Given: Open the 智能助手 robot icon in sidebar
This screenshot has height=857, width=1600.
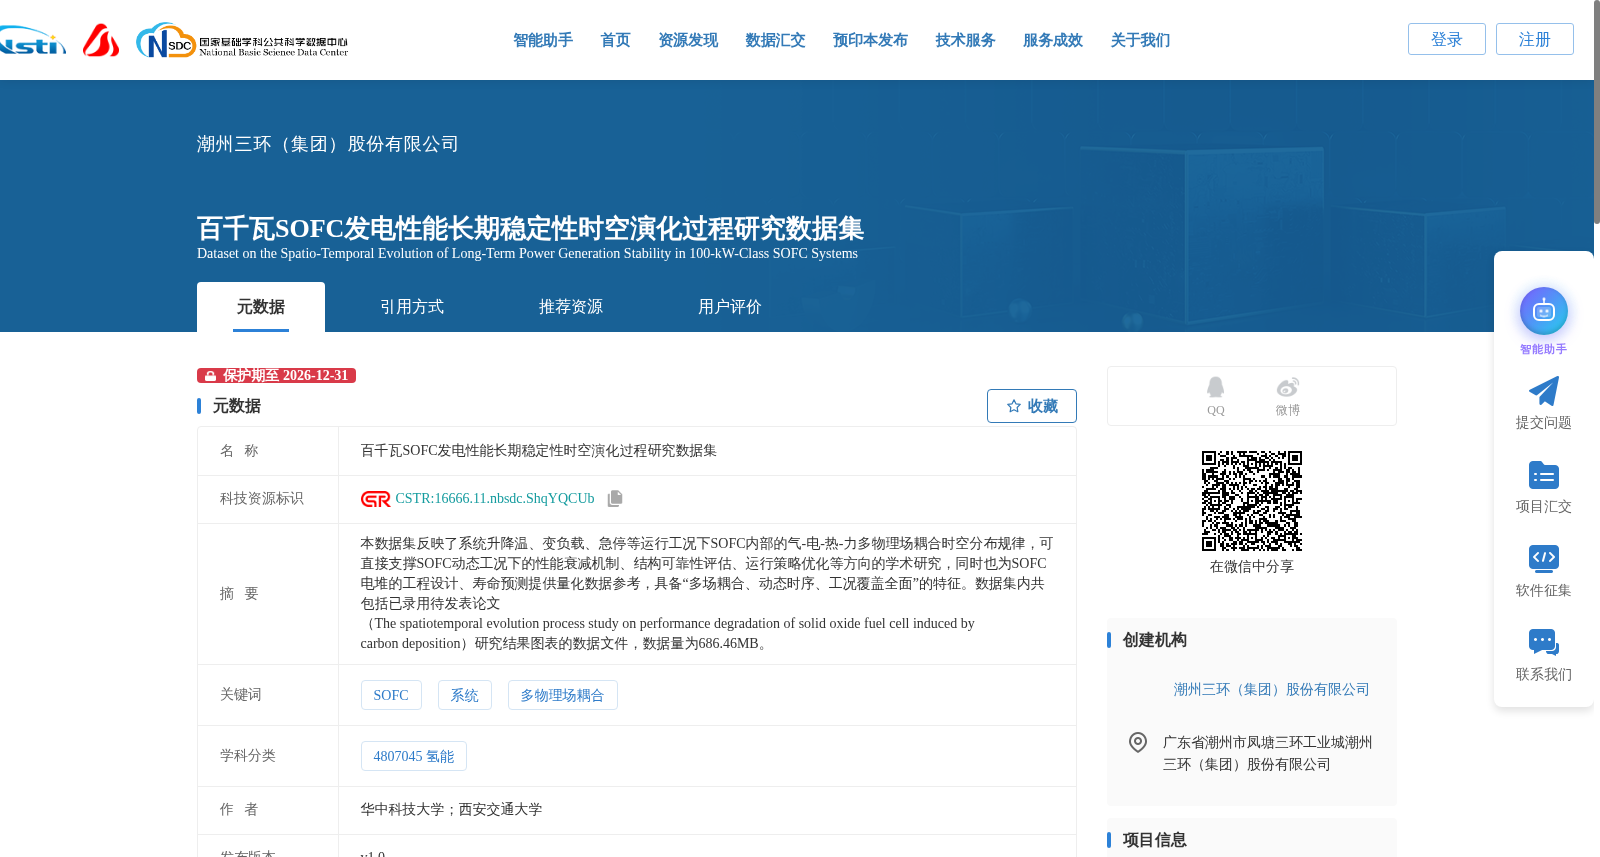Looking at the screenshot, I should tap(1543, 311).
